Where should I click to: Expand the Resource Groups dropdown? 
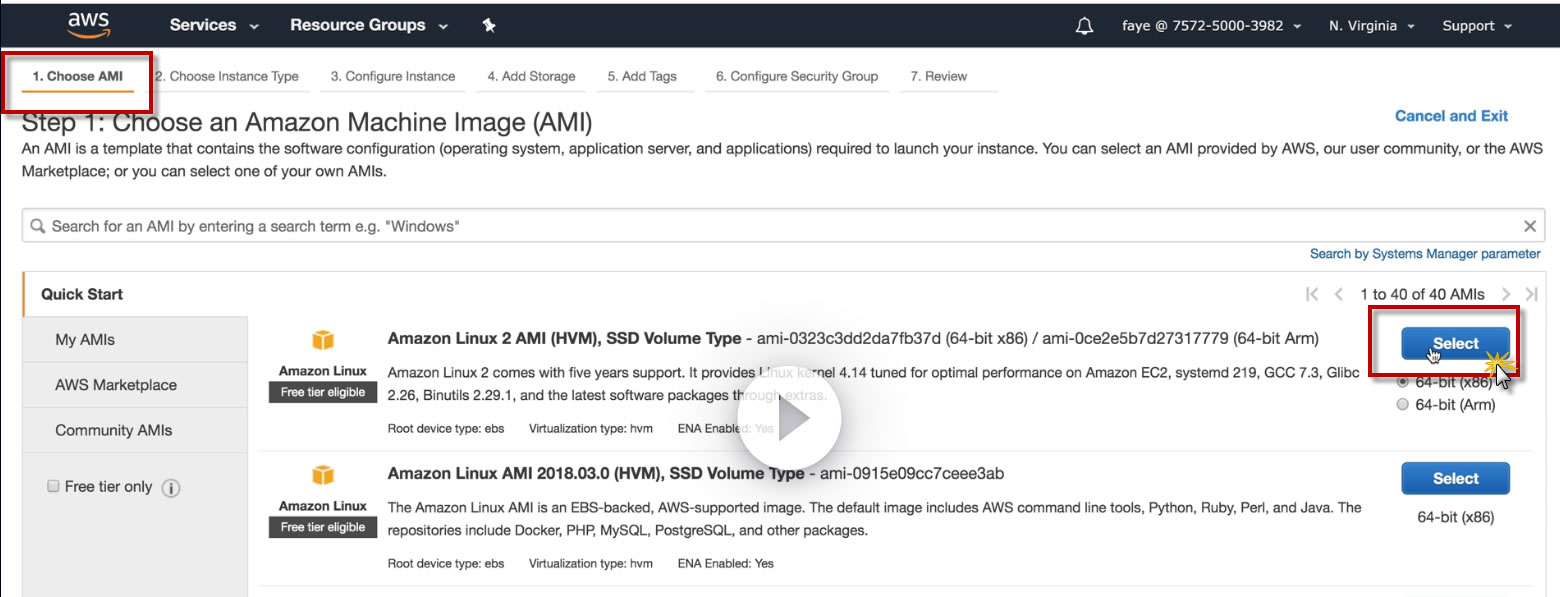[x=369, y=26]
